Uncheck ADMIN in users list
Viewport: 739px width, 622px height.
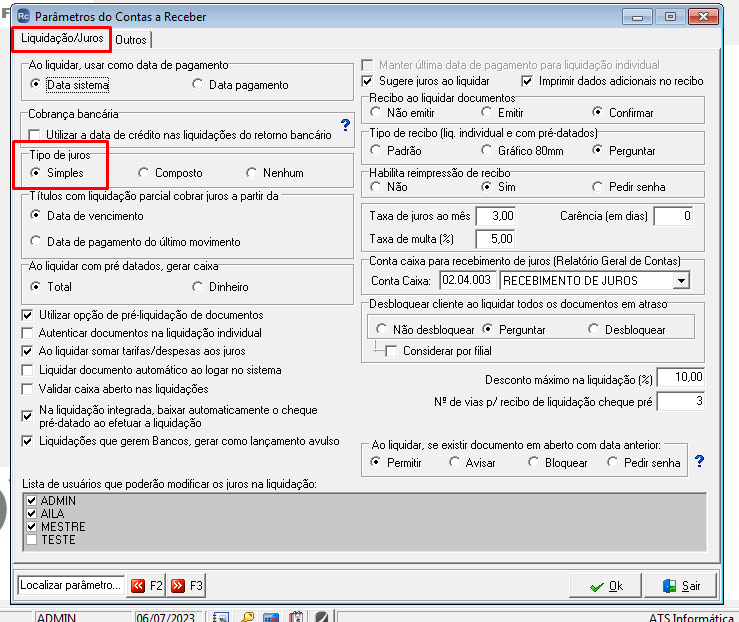pyautogui.click(x=32, y=500)
